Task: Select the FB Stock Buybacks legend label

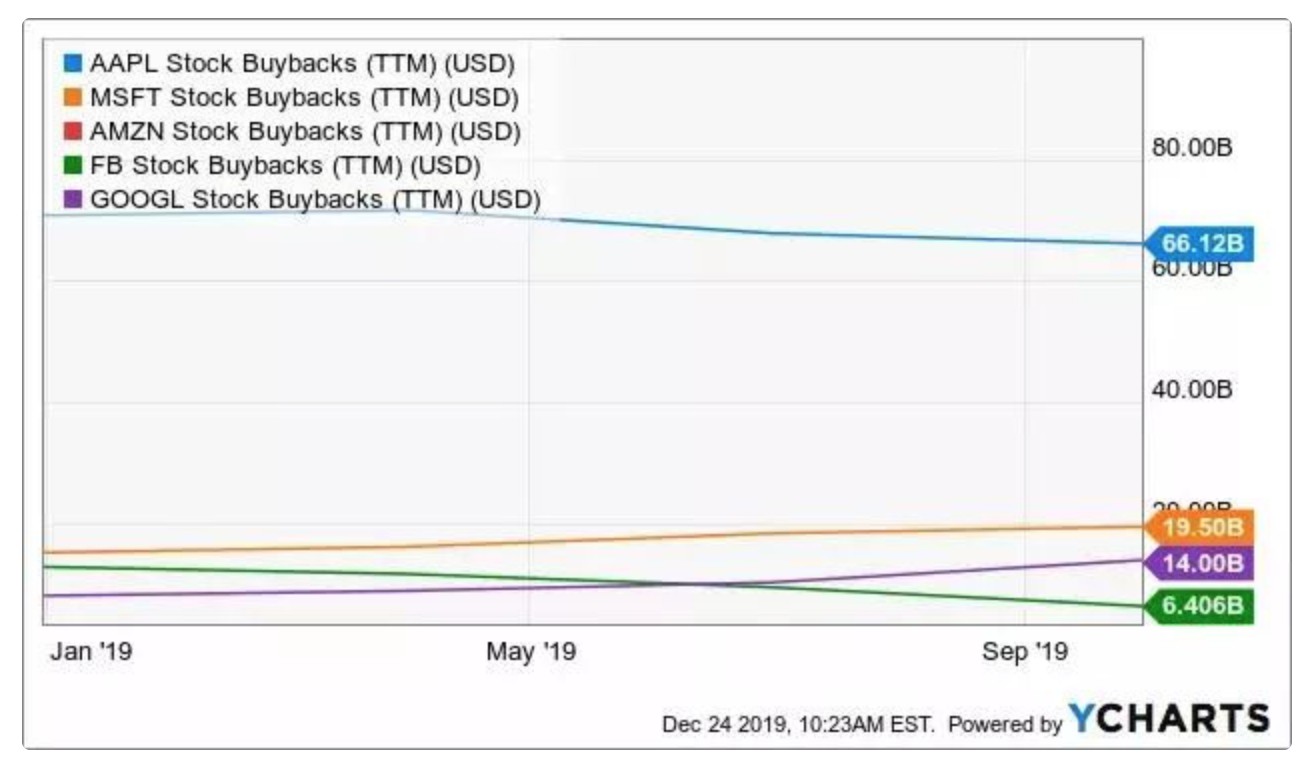Action: click(x=285, y=164)
